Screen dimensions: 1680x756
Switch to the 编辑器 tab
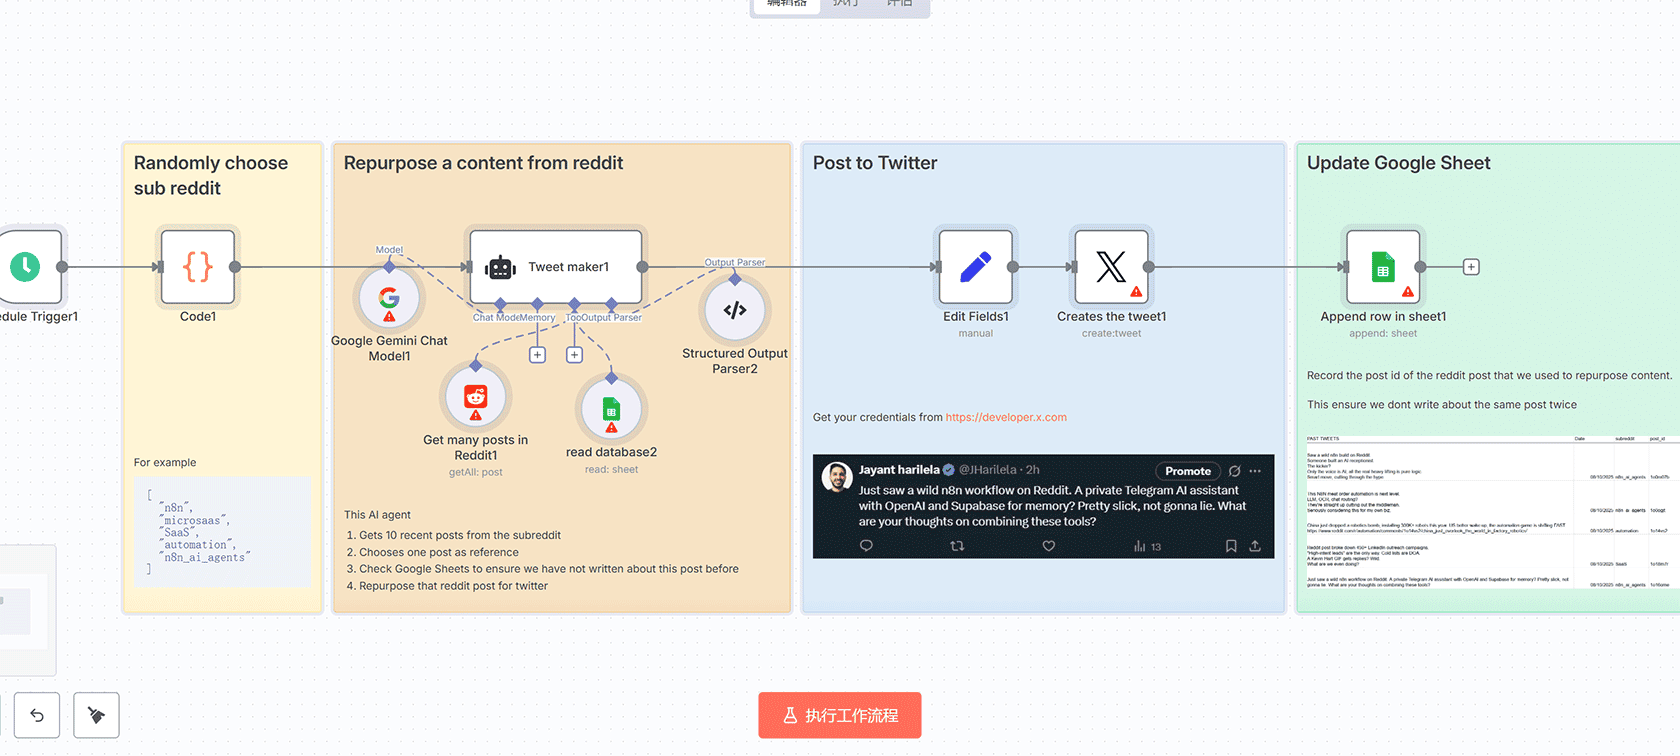[787, 5]
